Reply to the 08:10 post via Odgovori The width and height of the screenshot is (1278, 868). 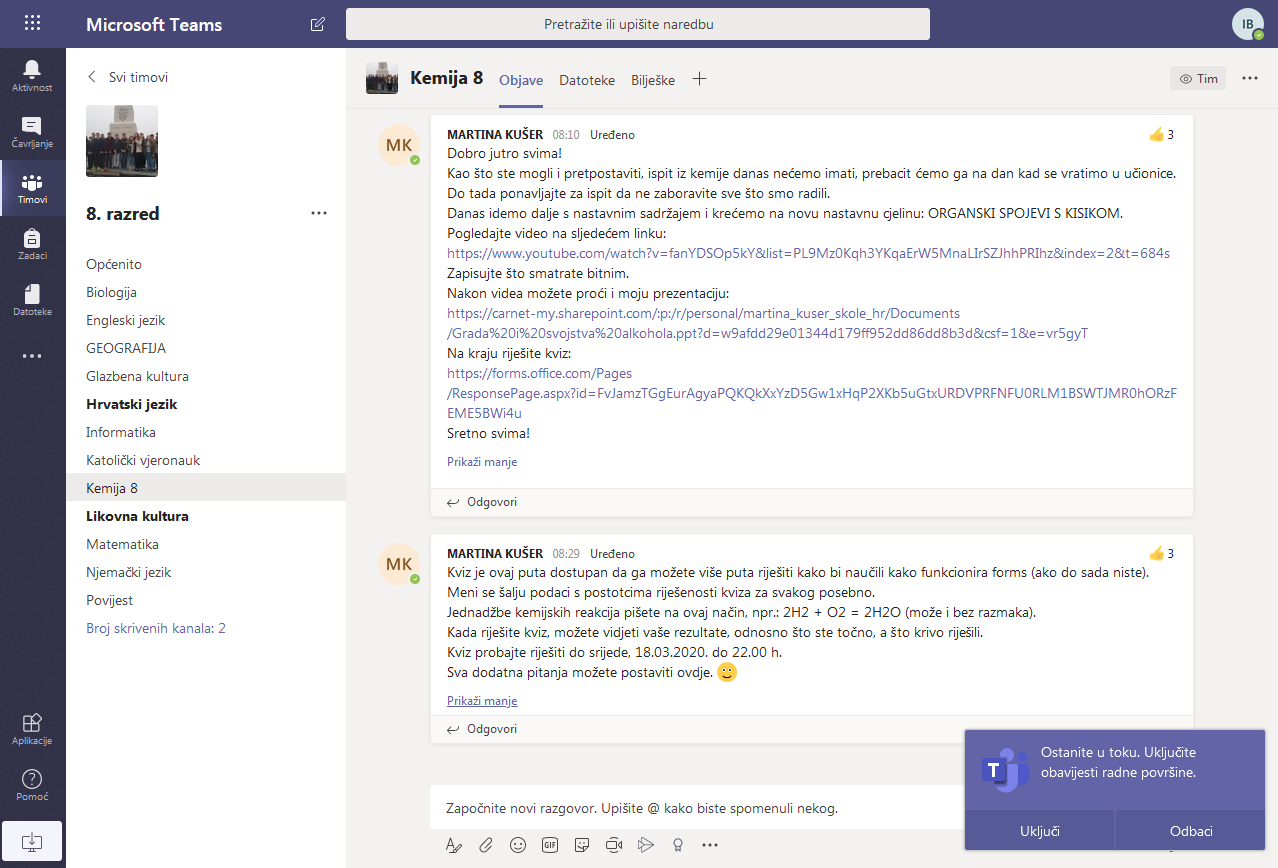point(482,502)
